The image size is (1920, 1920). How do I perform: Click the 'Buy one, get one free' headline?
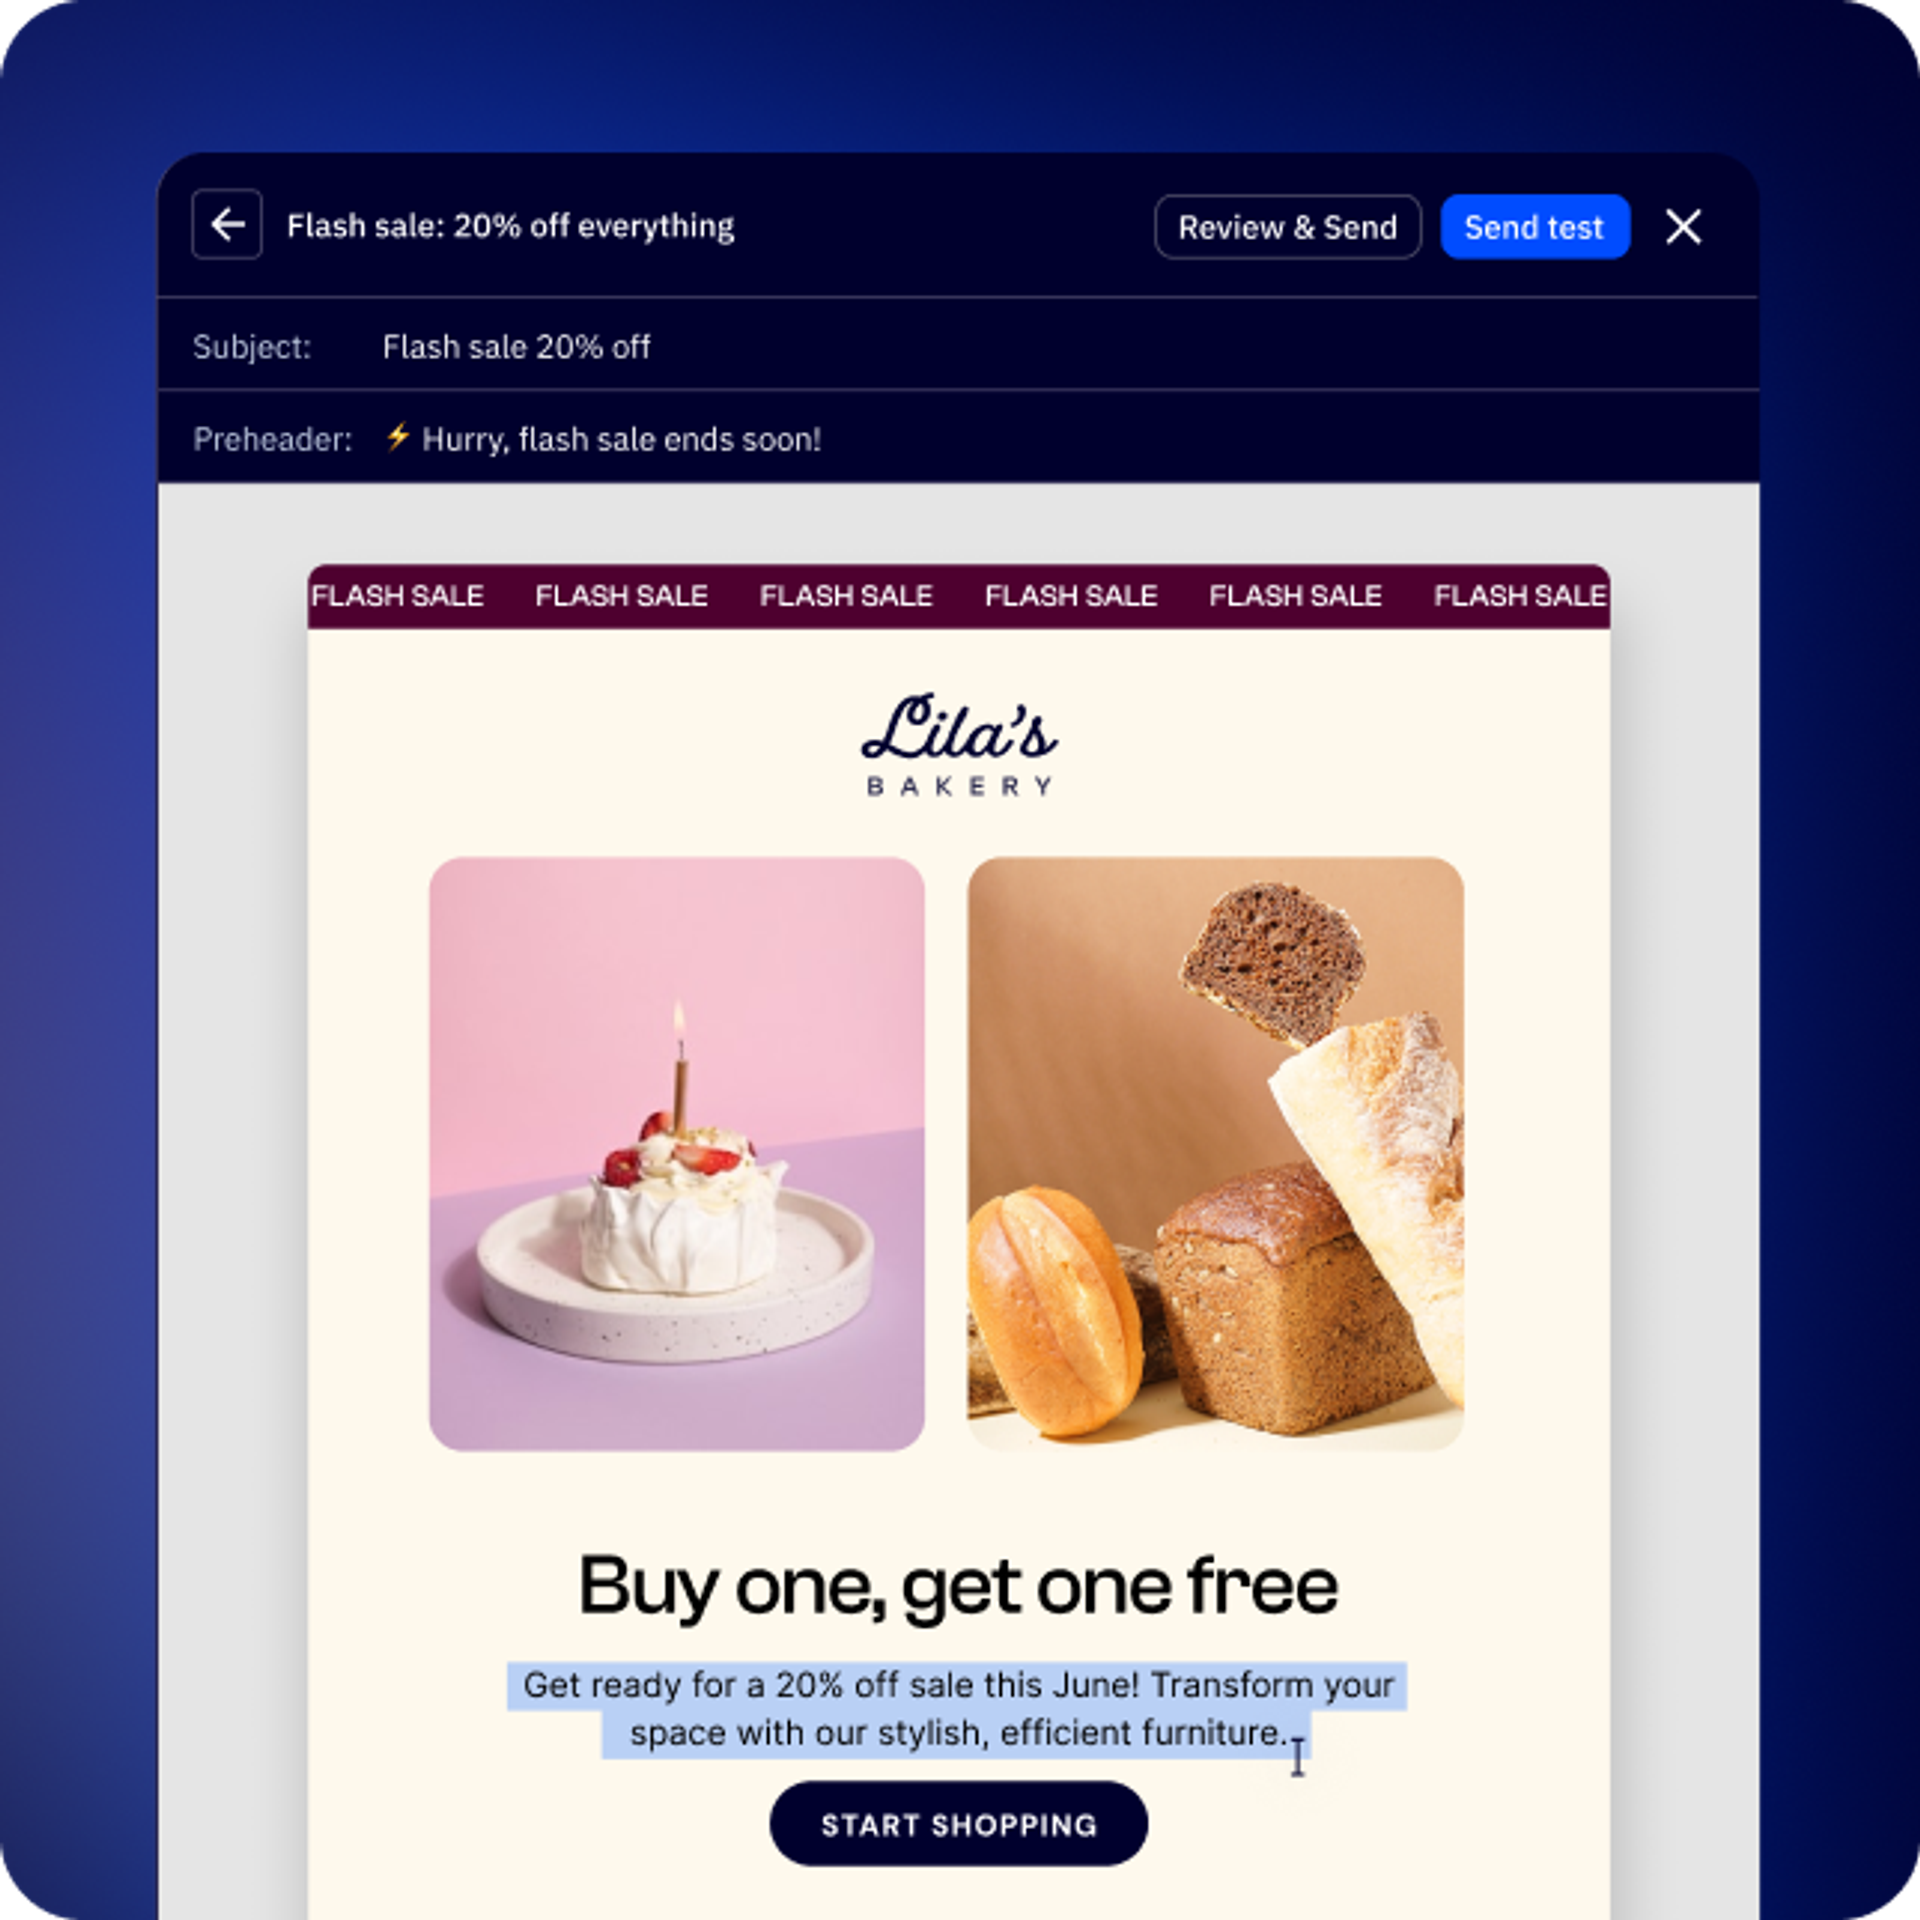pyautogui.click(x=958, y=1587)
